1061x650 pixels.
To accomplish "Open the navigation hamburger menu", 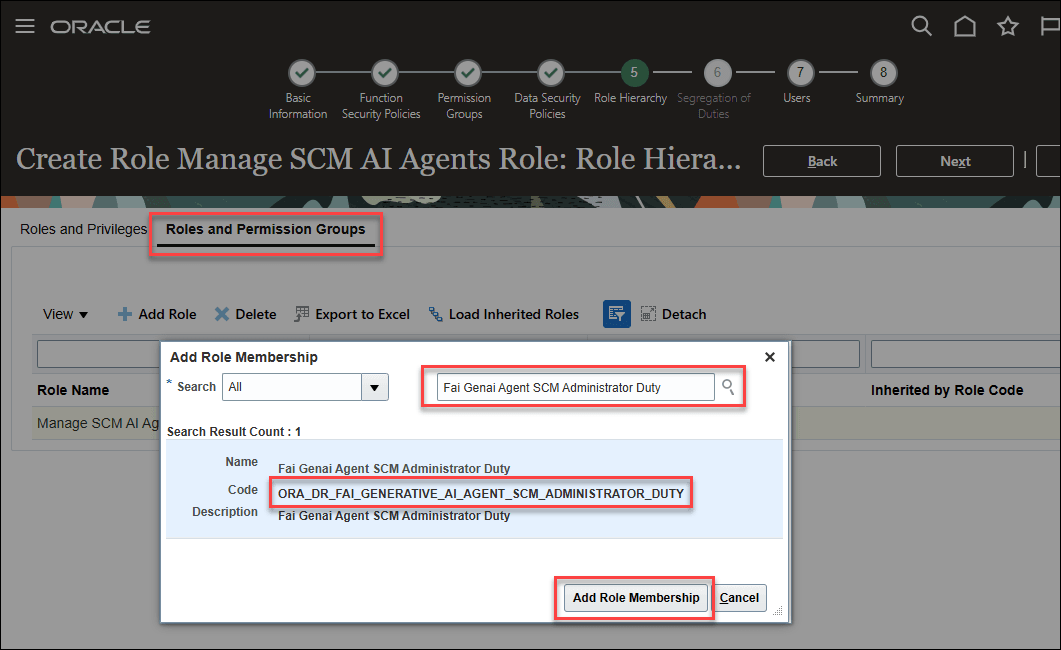I will 25,26.
